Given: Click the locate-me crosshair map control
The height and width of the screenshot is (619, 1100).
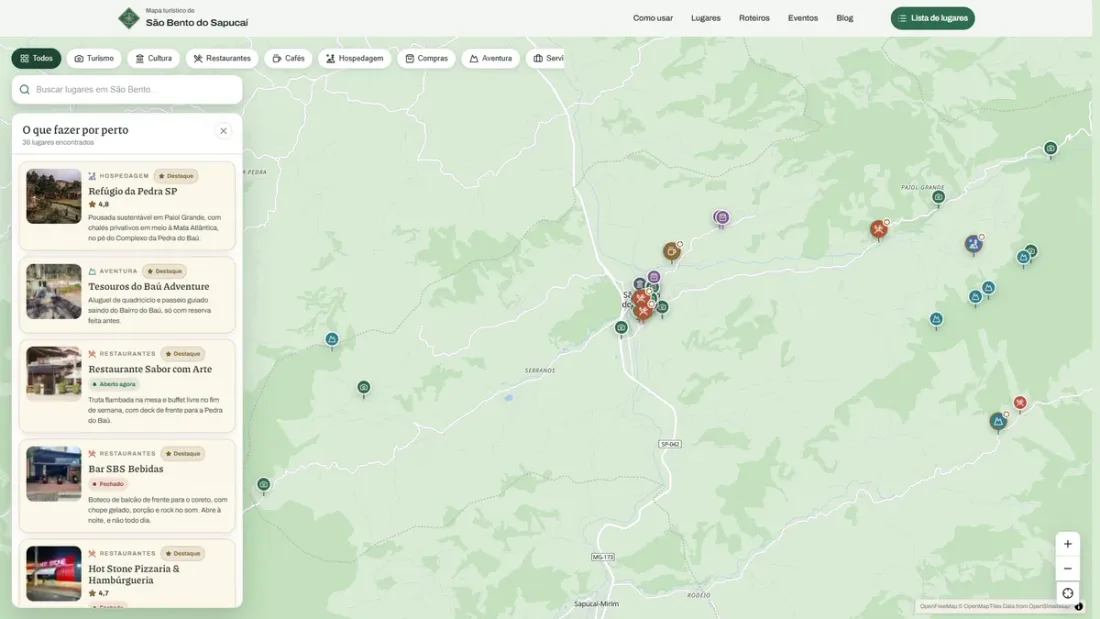Looking at the screenshot, I should 1067,594.
